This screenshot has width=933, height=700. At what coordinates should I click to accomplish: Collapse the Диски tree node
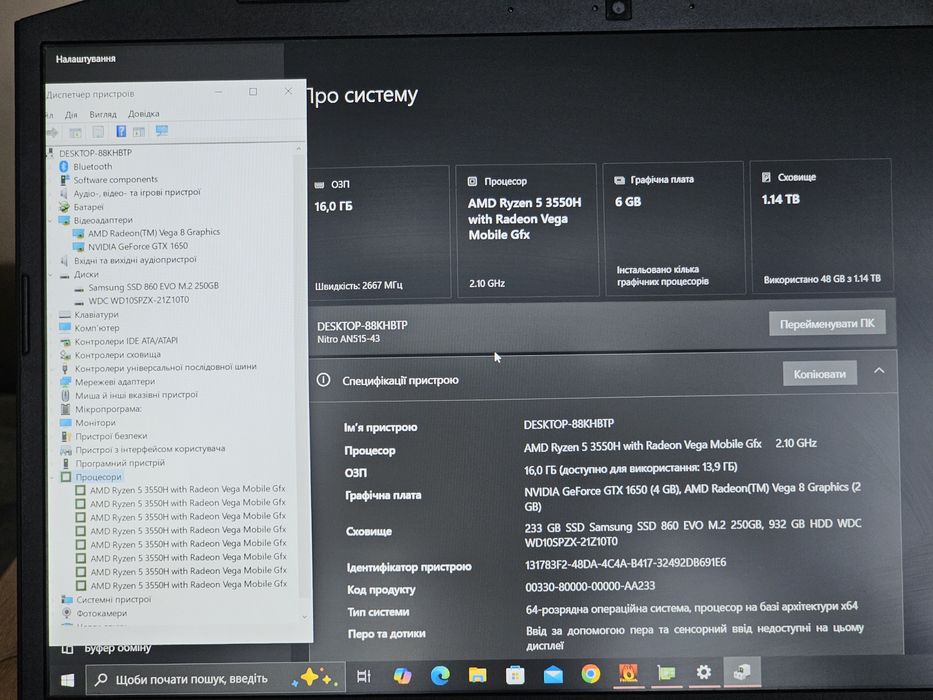[51, 275]
